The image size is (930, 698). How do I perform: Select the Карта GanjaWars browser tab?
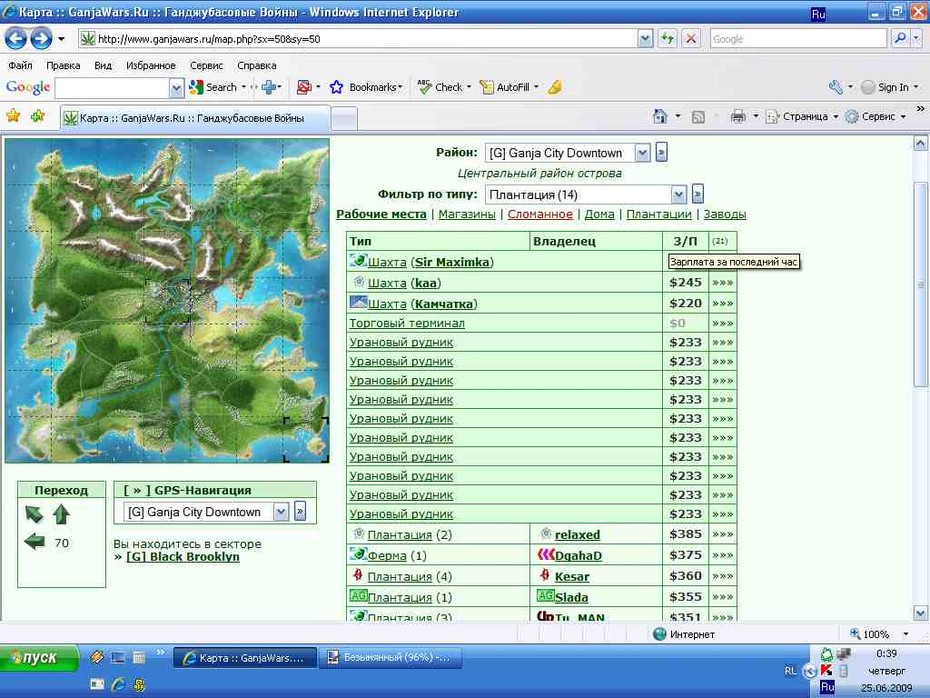pyautogui.click(x=195, y=118)
